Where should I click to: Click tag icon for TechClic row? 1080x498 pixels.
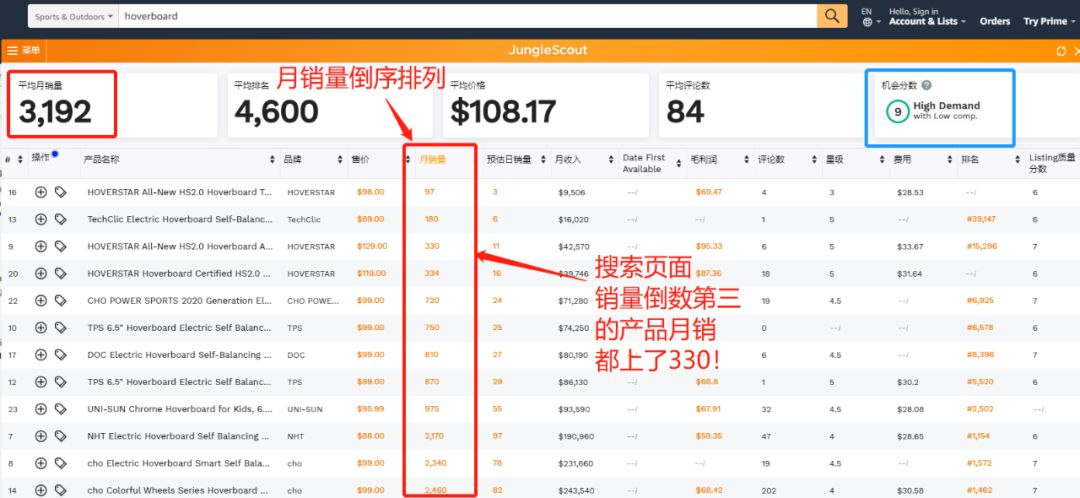coord(61,219)
